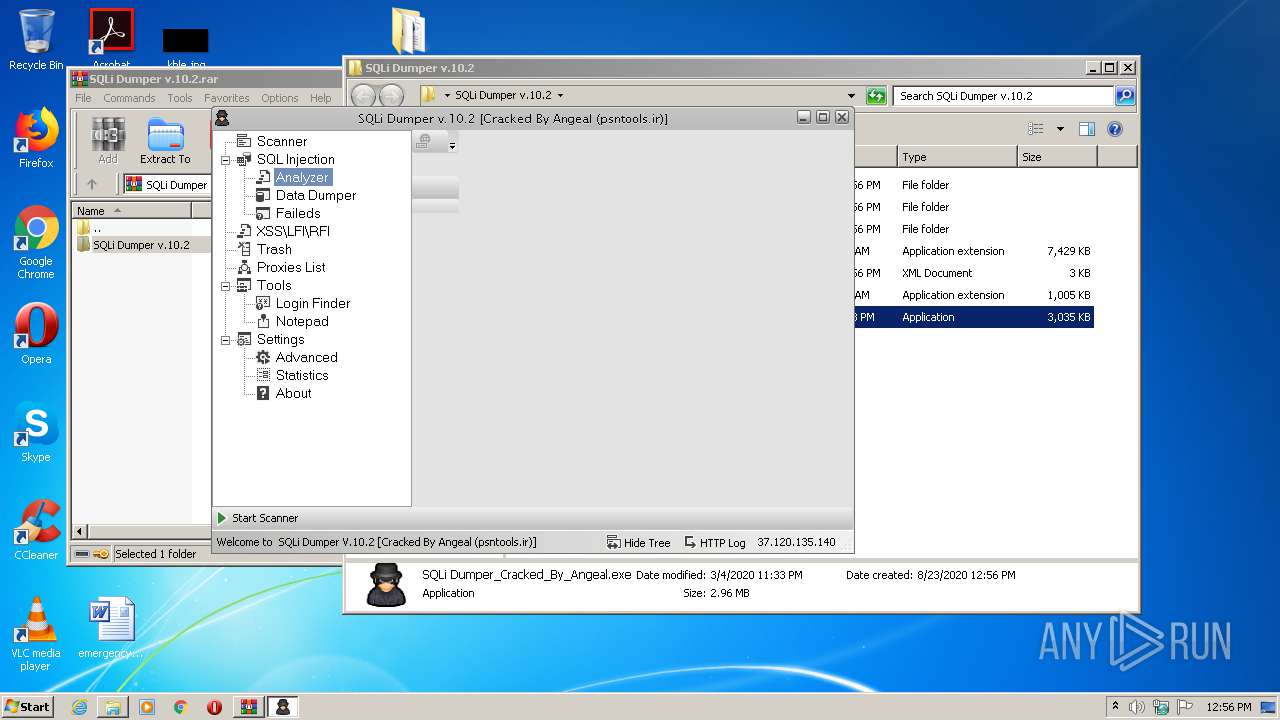Sort the WinRAR list by the Name column
Image resolution: width=1280 pixels, height=720 pixels.
tap(131, 211)
